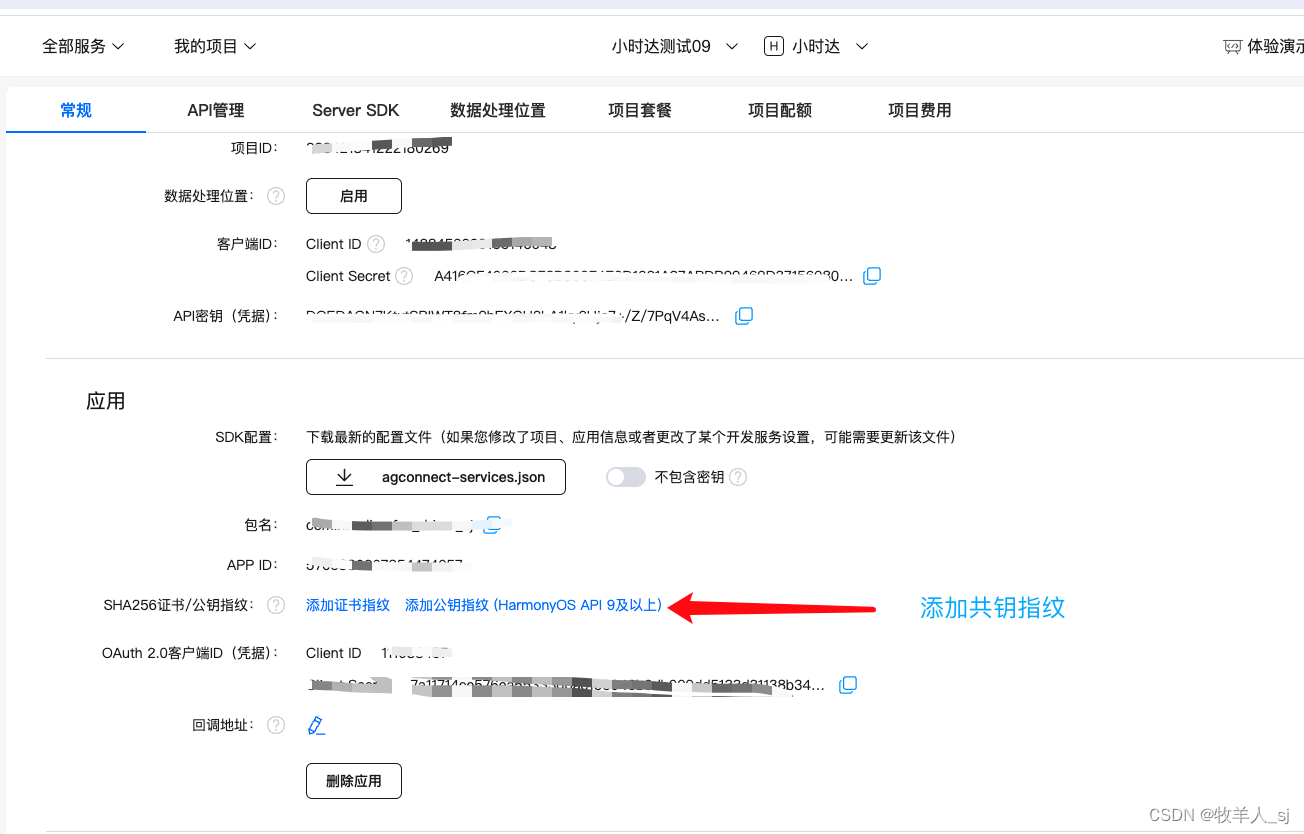The image size is (1304, 834).
Task: Click the 添加证书指纹 link
Action: pos(348,605)
